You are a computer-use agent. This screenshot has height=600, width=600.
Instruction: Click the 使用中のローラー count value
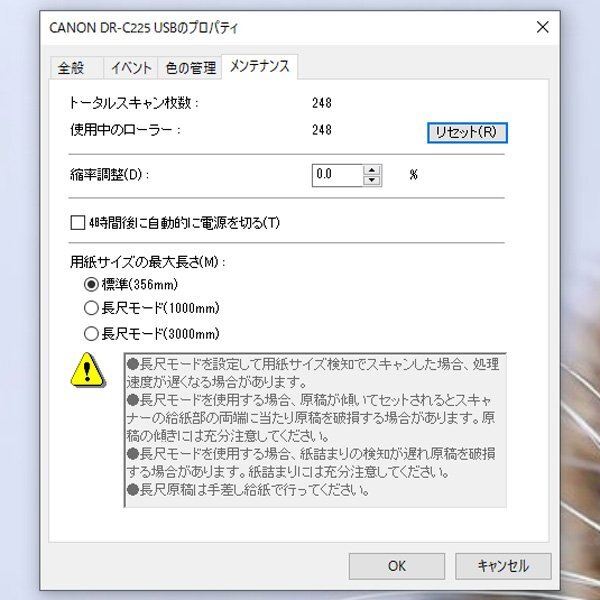point(322,130)
